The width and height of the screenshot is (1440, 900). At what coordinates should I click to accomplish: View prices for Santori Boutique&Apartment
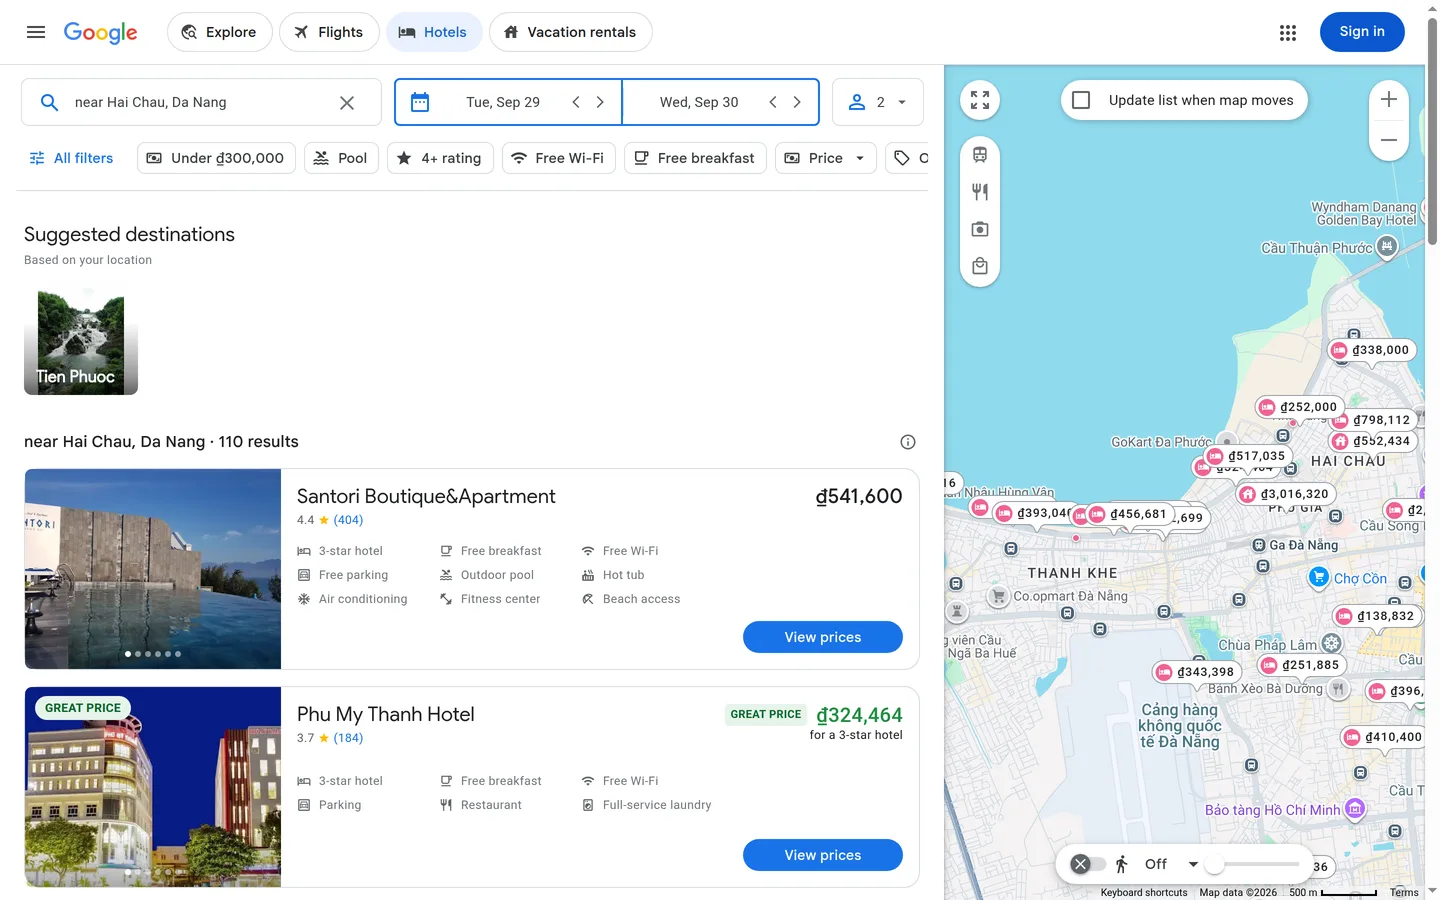pyautogui.click(x=822, y=637)
